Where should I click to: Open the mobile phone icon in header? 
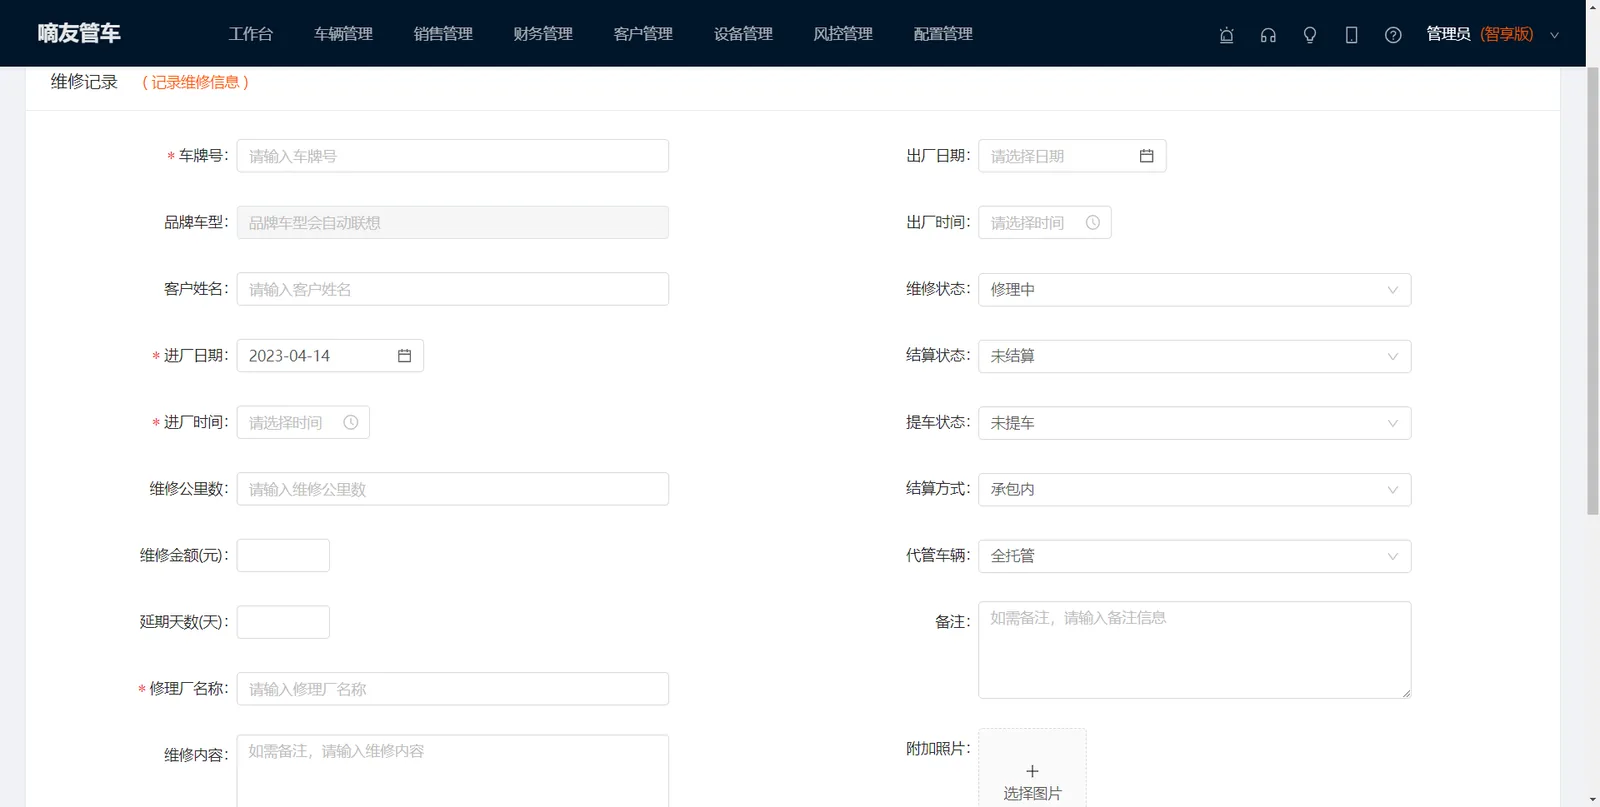click(1351, 35)
